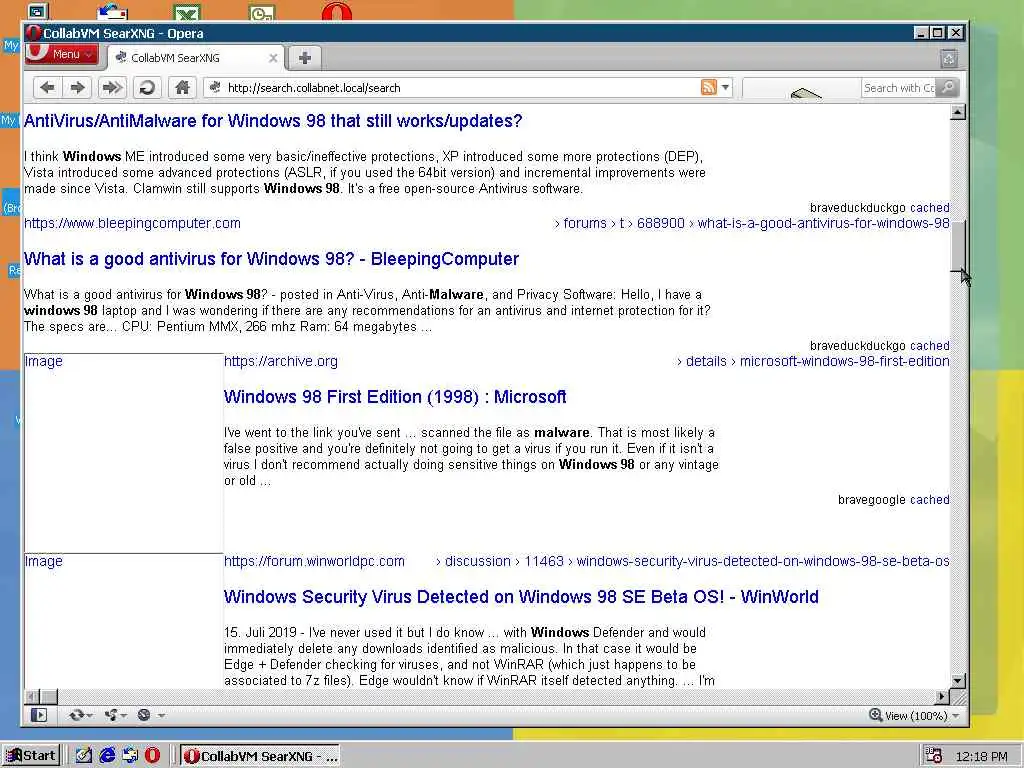Screen dimensions: 1024x768
Task: Open the Opera Unite dropdown in status bar
Action: 116,715
